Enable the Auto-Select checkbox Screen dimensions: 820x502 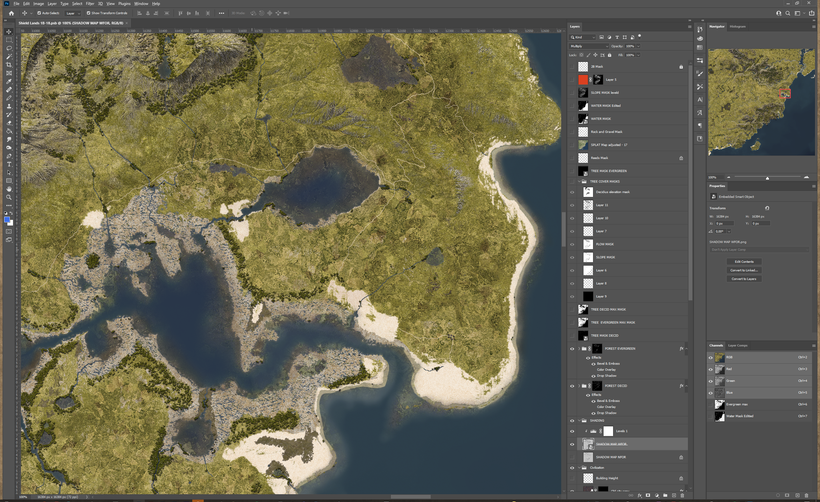(38, 13)
